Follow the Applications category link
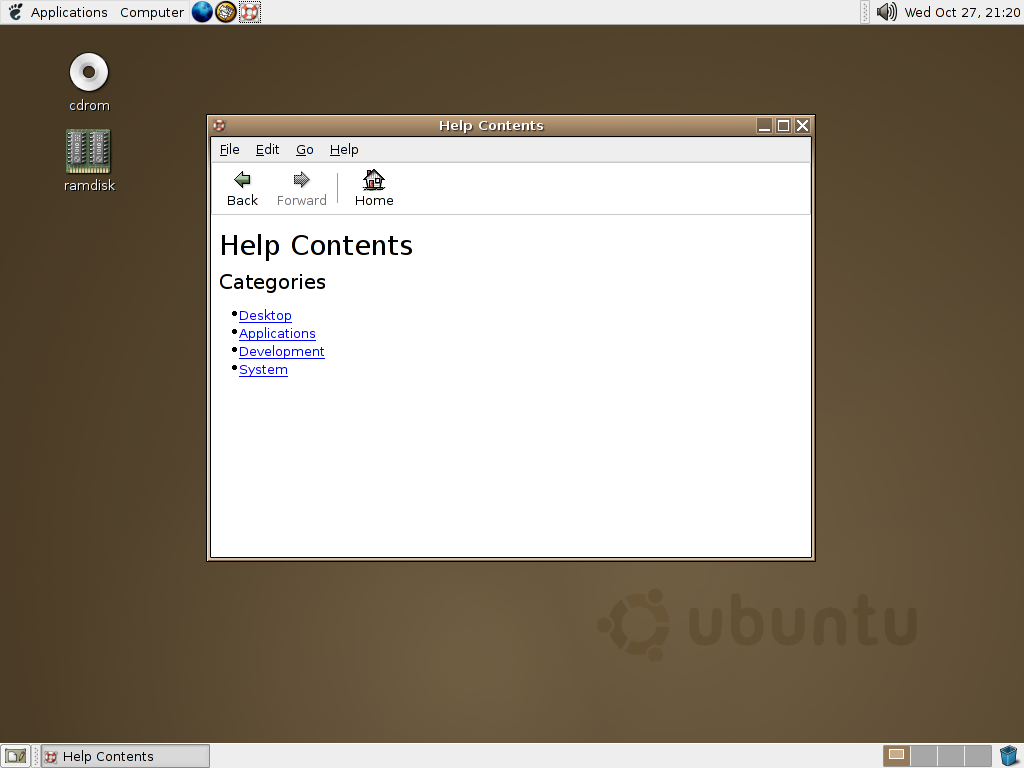Viewport: 1024px width, 768px height. [277, 334]
